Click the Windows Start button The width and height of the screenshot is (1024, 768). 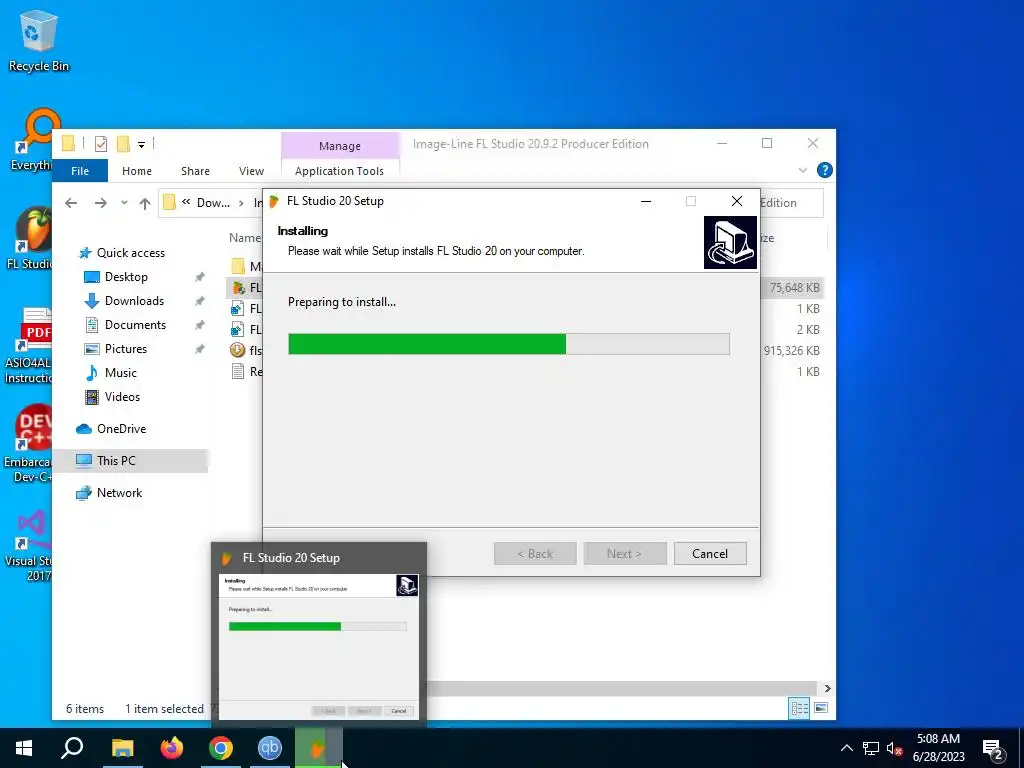tap(24, 748)
